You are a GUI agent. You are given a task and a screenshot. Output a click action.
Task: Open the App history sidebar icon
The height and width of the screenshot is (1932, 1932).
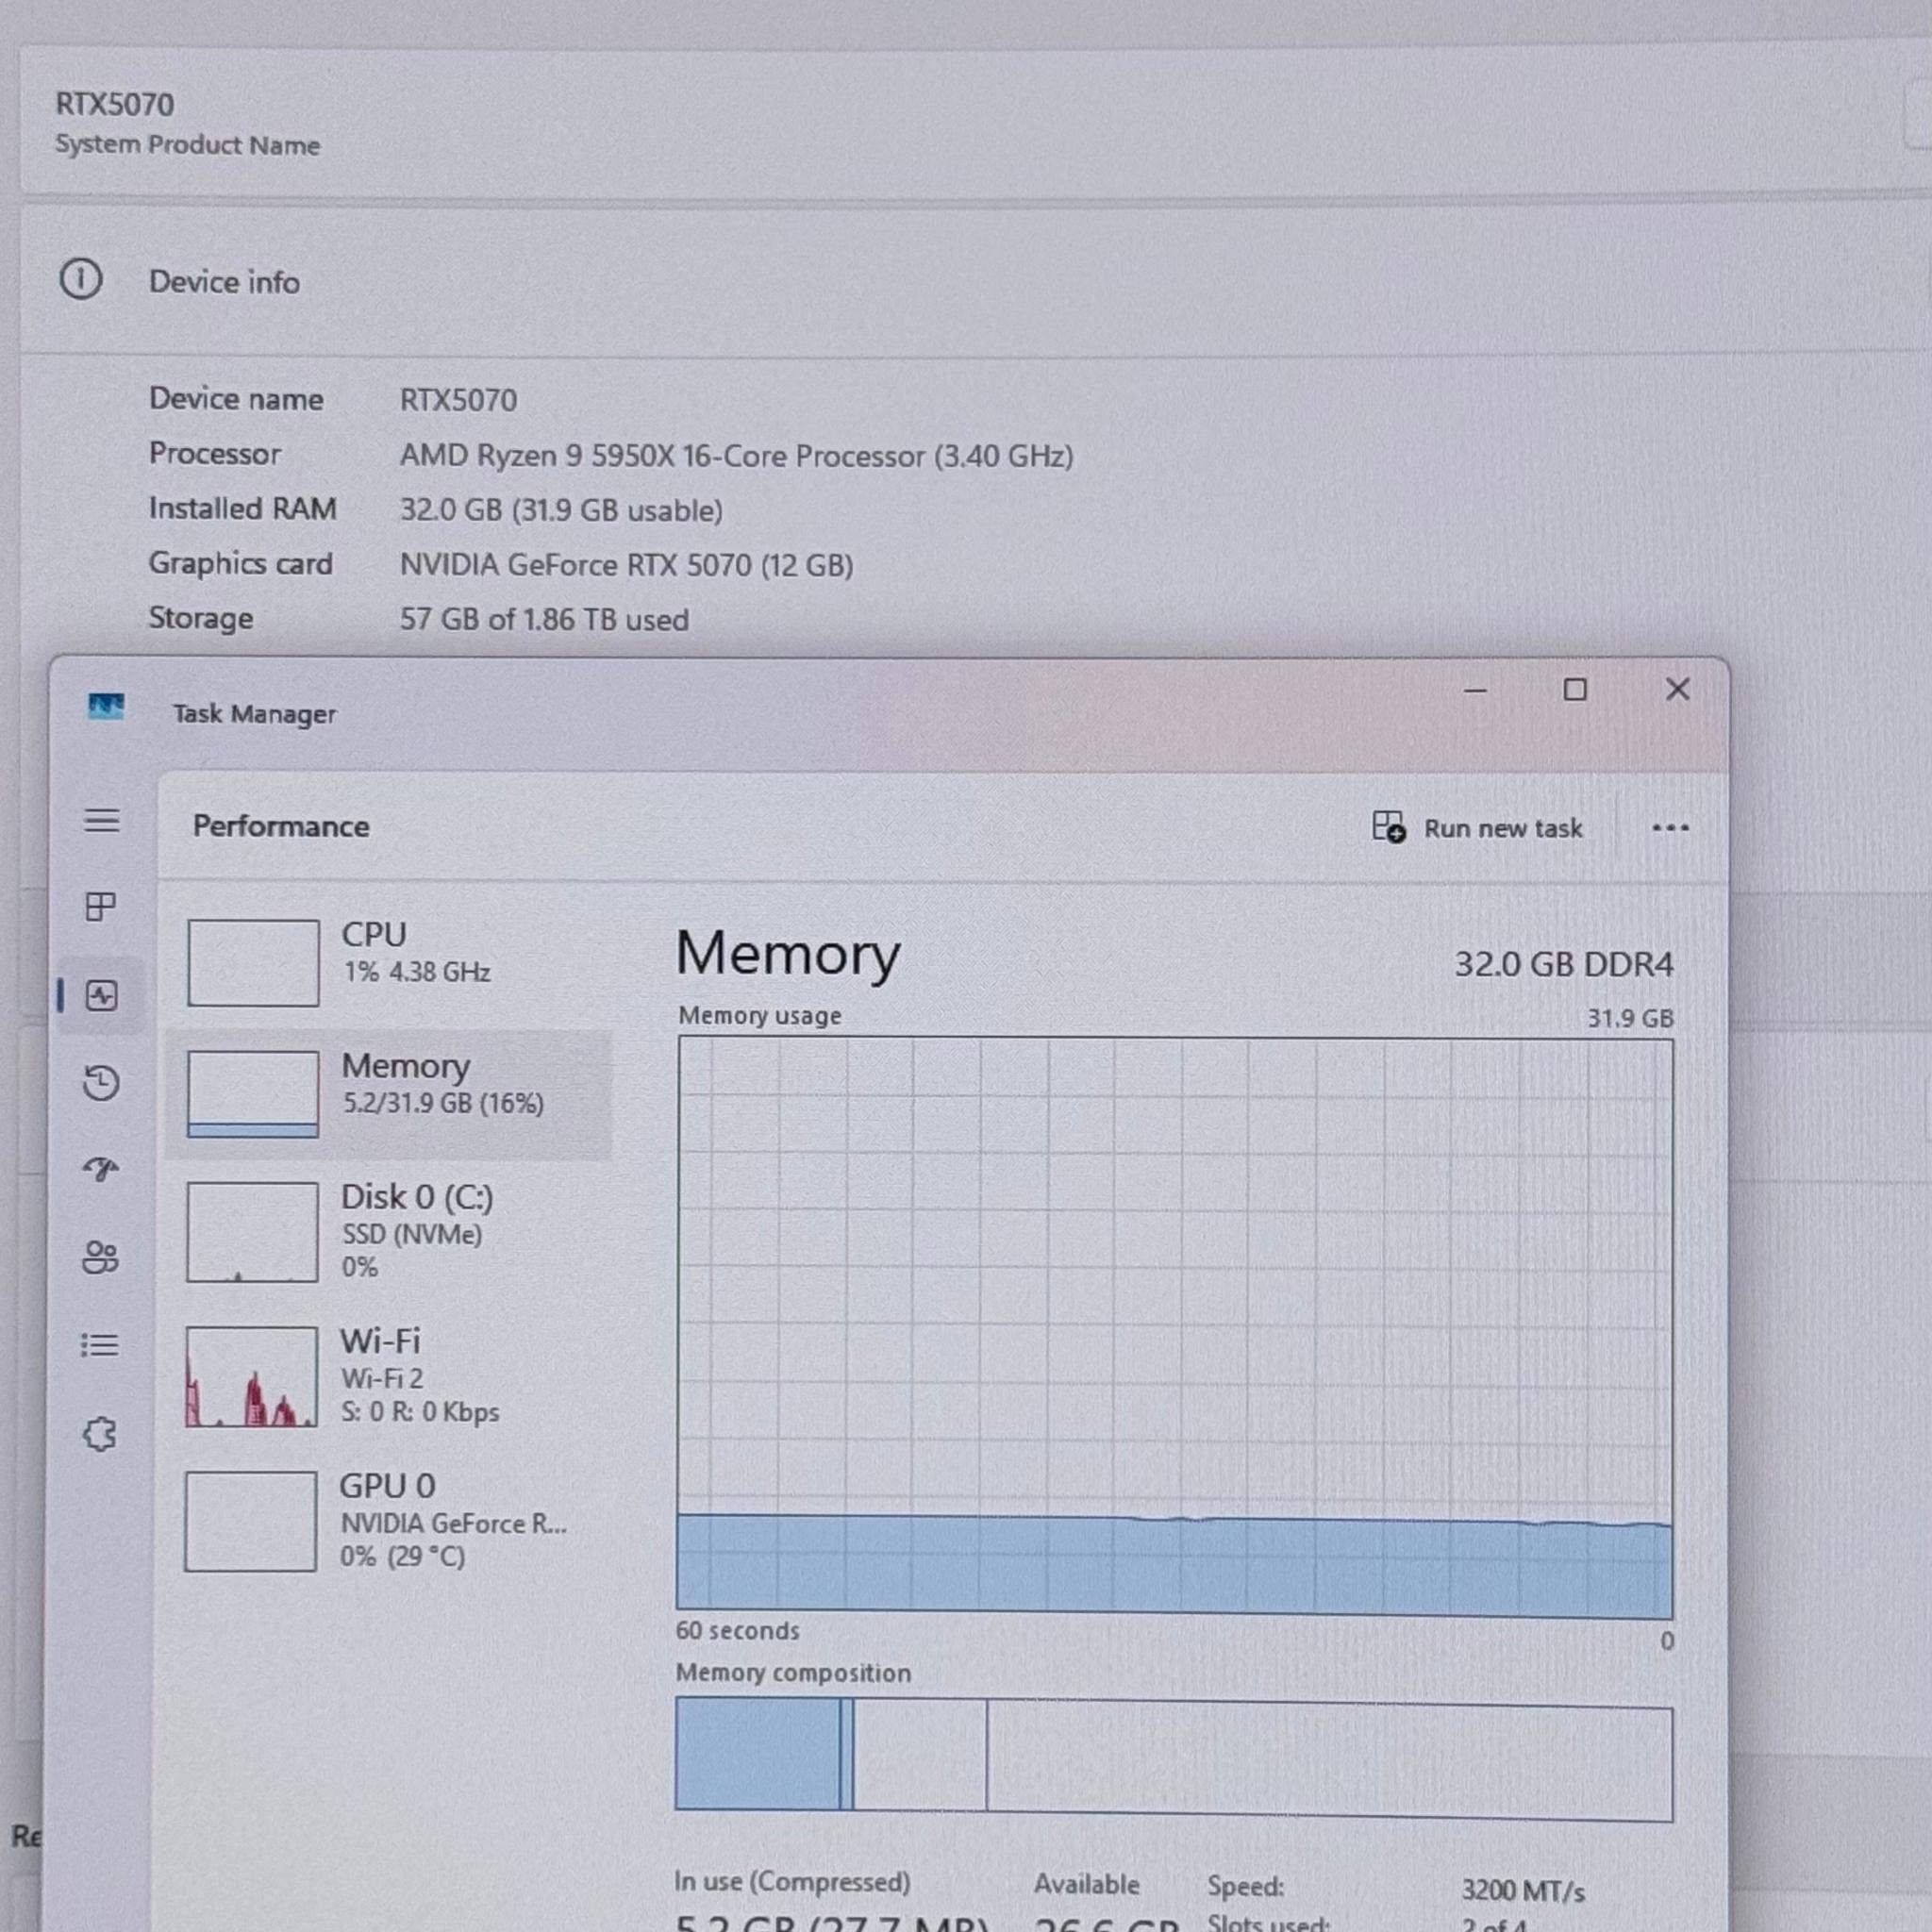pos(101,1083)
